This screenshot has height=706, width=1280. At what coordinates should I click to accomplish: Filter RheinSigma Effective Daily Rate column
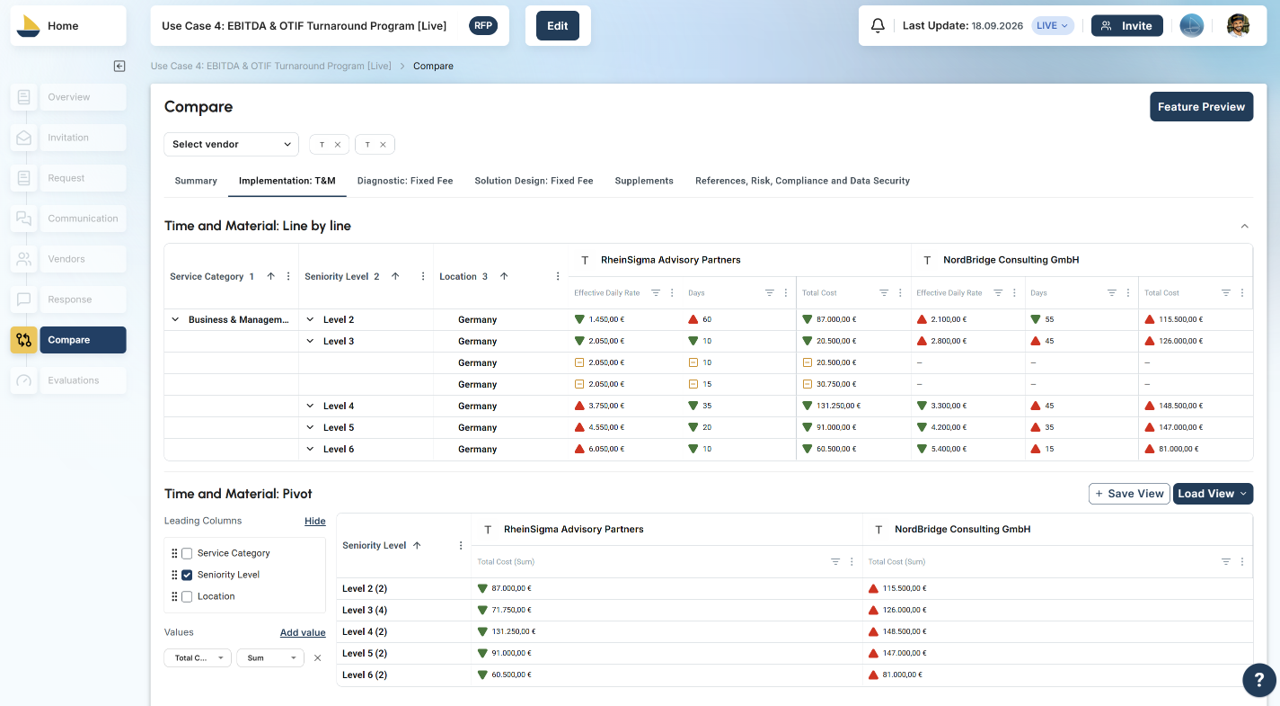(x=656, y=293)
